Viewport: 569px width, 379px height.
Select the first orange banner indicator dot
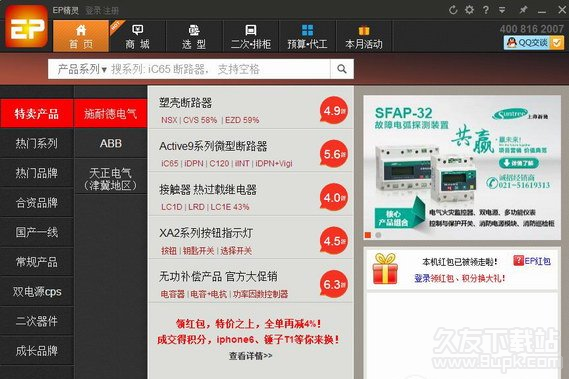pos(368,235)
